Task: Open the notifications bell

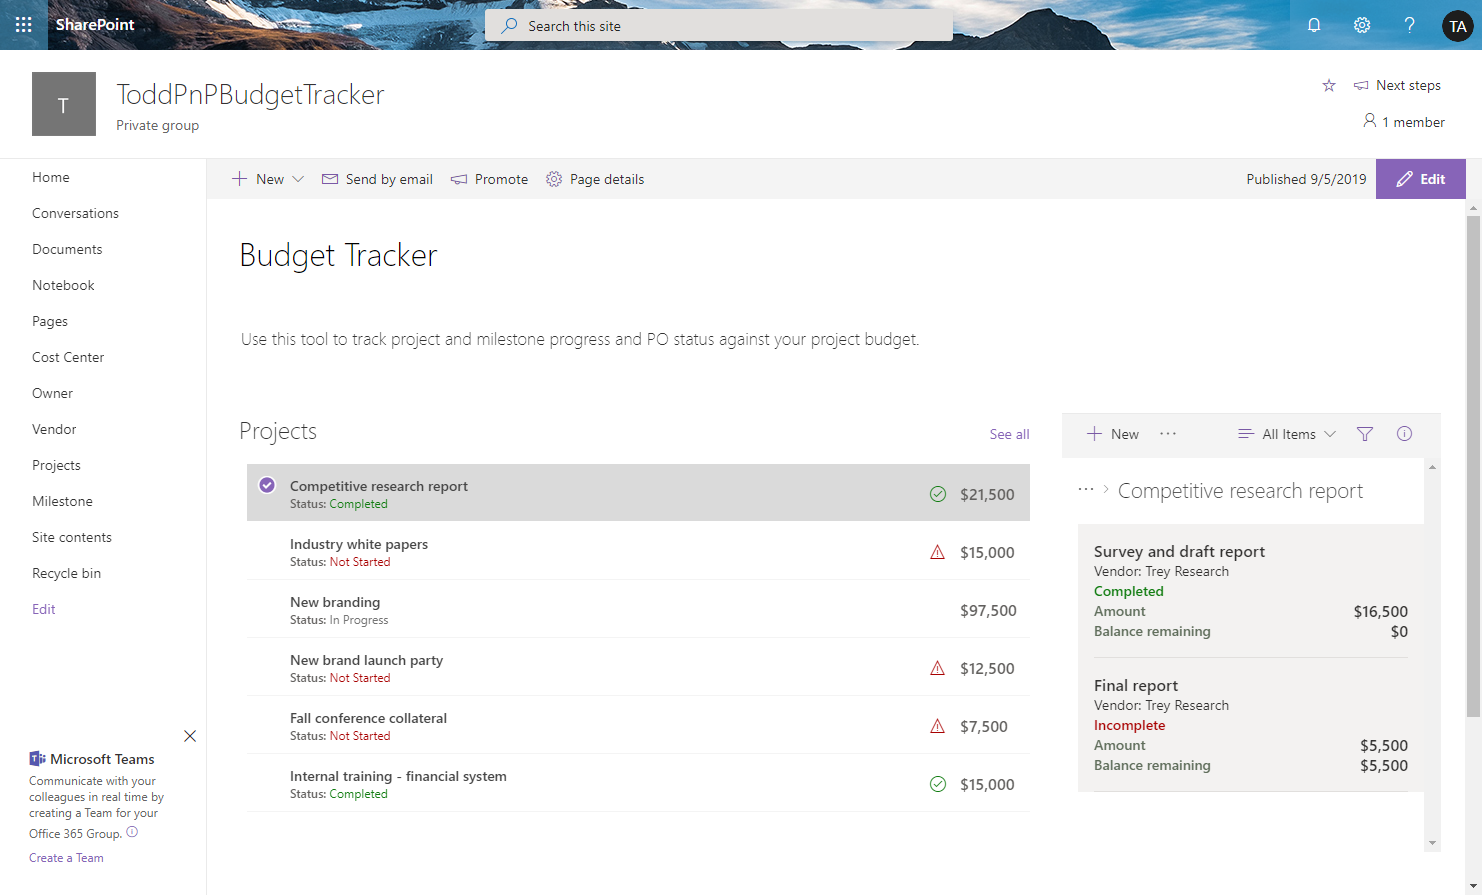Action: 1314,25
